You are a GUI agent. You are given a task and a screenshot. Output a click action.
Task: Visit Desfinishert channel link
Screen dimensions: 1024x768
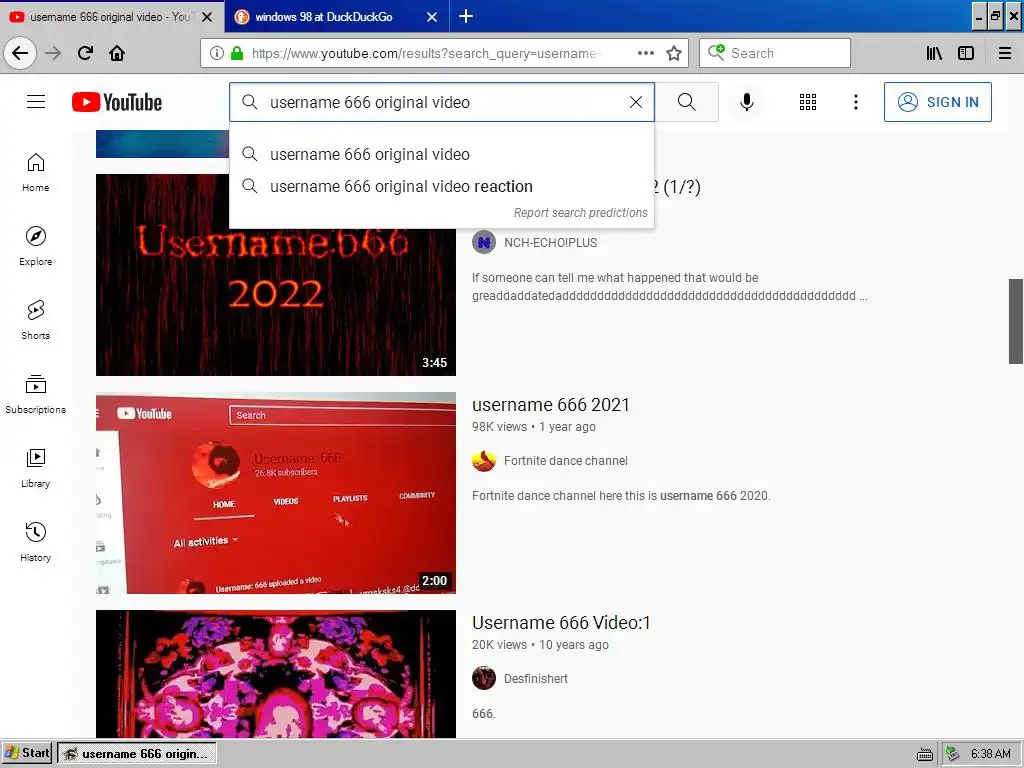click(x=536, y=679)
